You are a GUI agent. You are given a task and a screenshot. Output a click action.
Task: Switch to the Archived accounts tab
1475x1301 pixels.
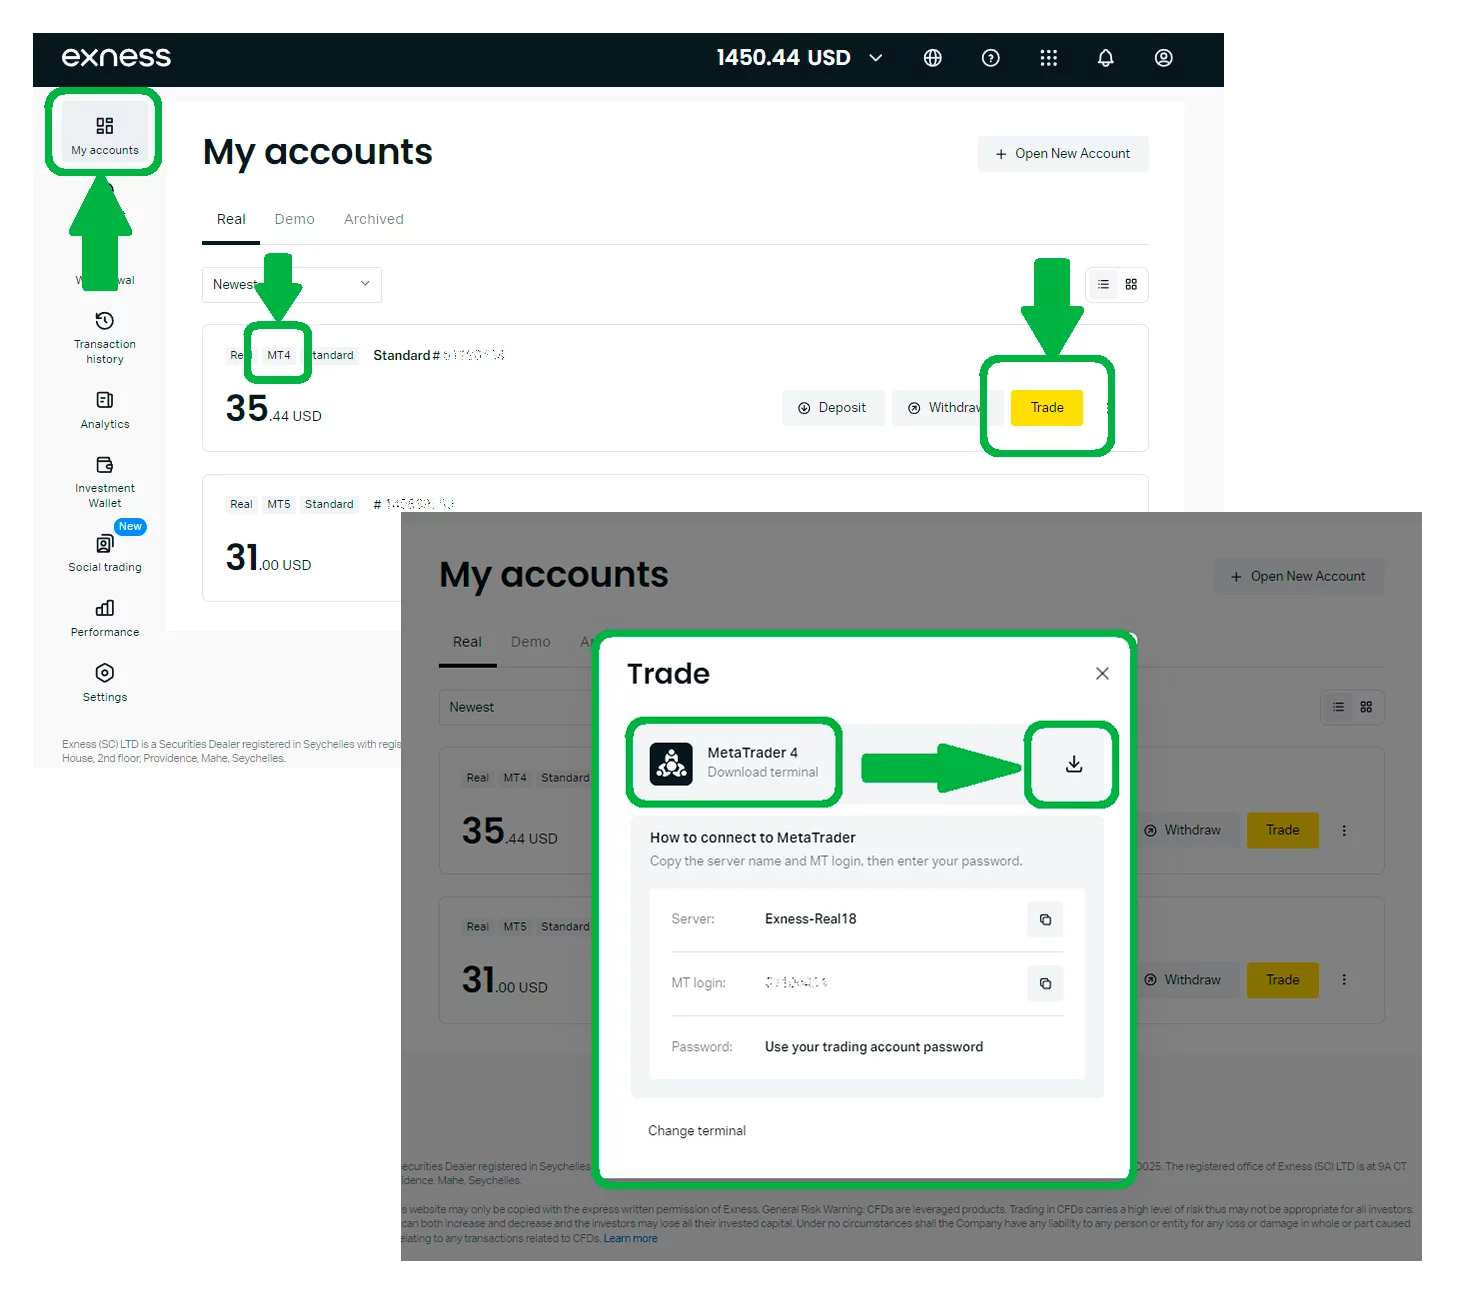pos(373,219)
